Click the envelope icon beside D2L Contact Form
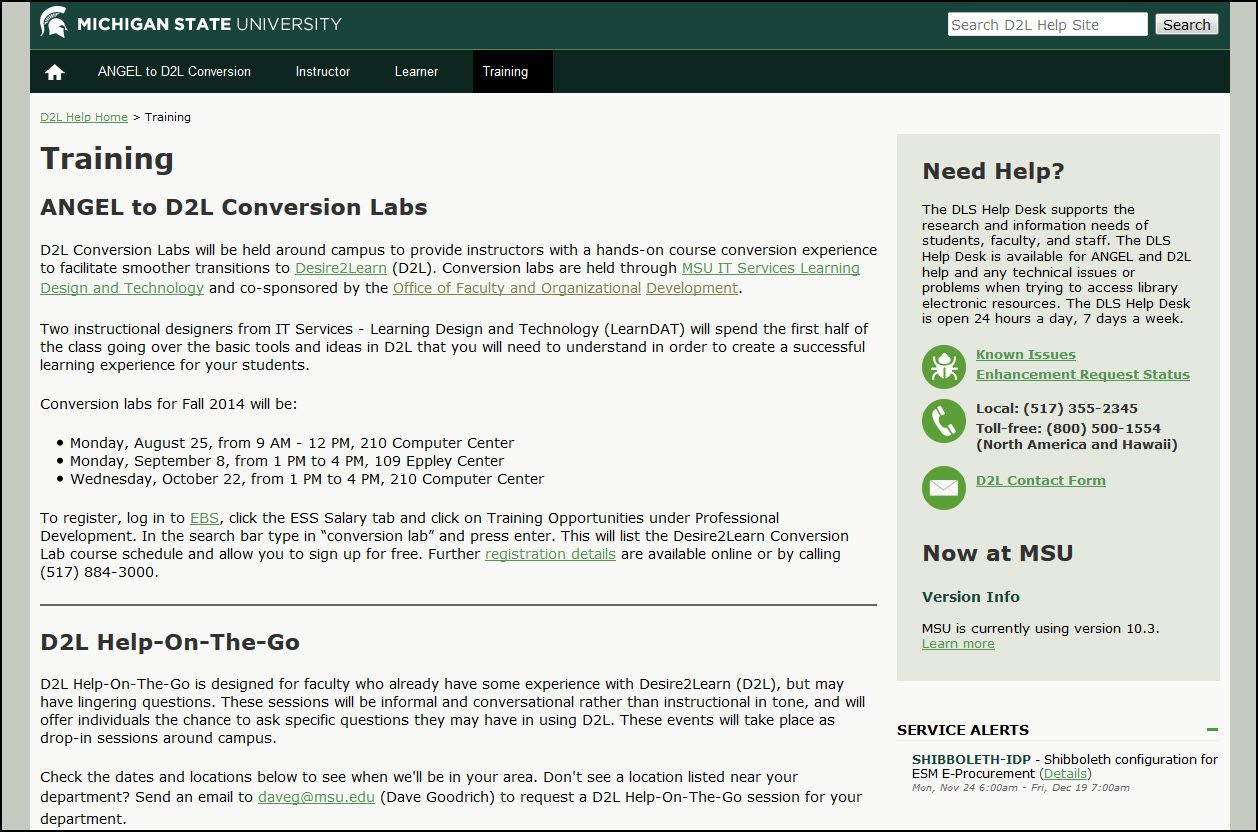This screenshot has width=1258, height=832. (x=943, y=488)
